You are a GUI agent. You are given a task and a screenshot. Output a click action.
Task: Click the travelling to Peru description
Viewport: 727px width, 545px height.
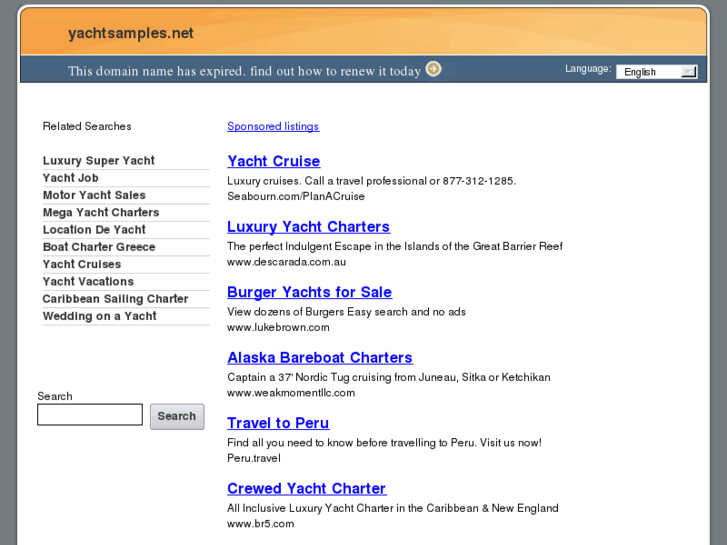[x=384, y=442]
